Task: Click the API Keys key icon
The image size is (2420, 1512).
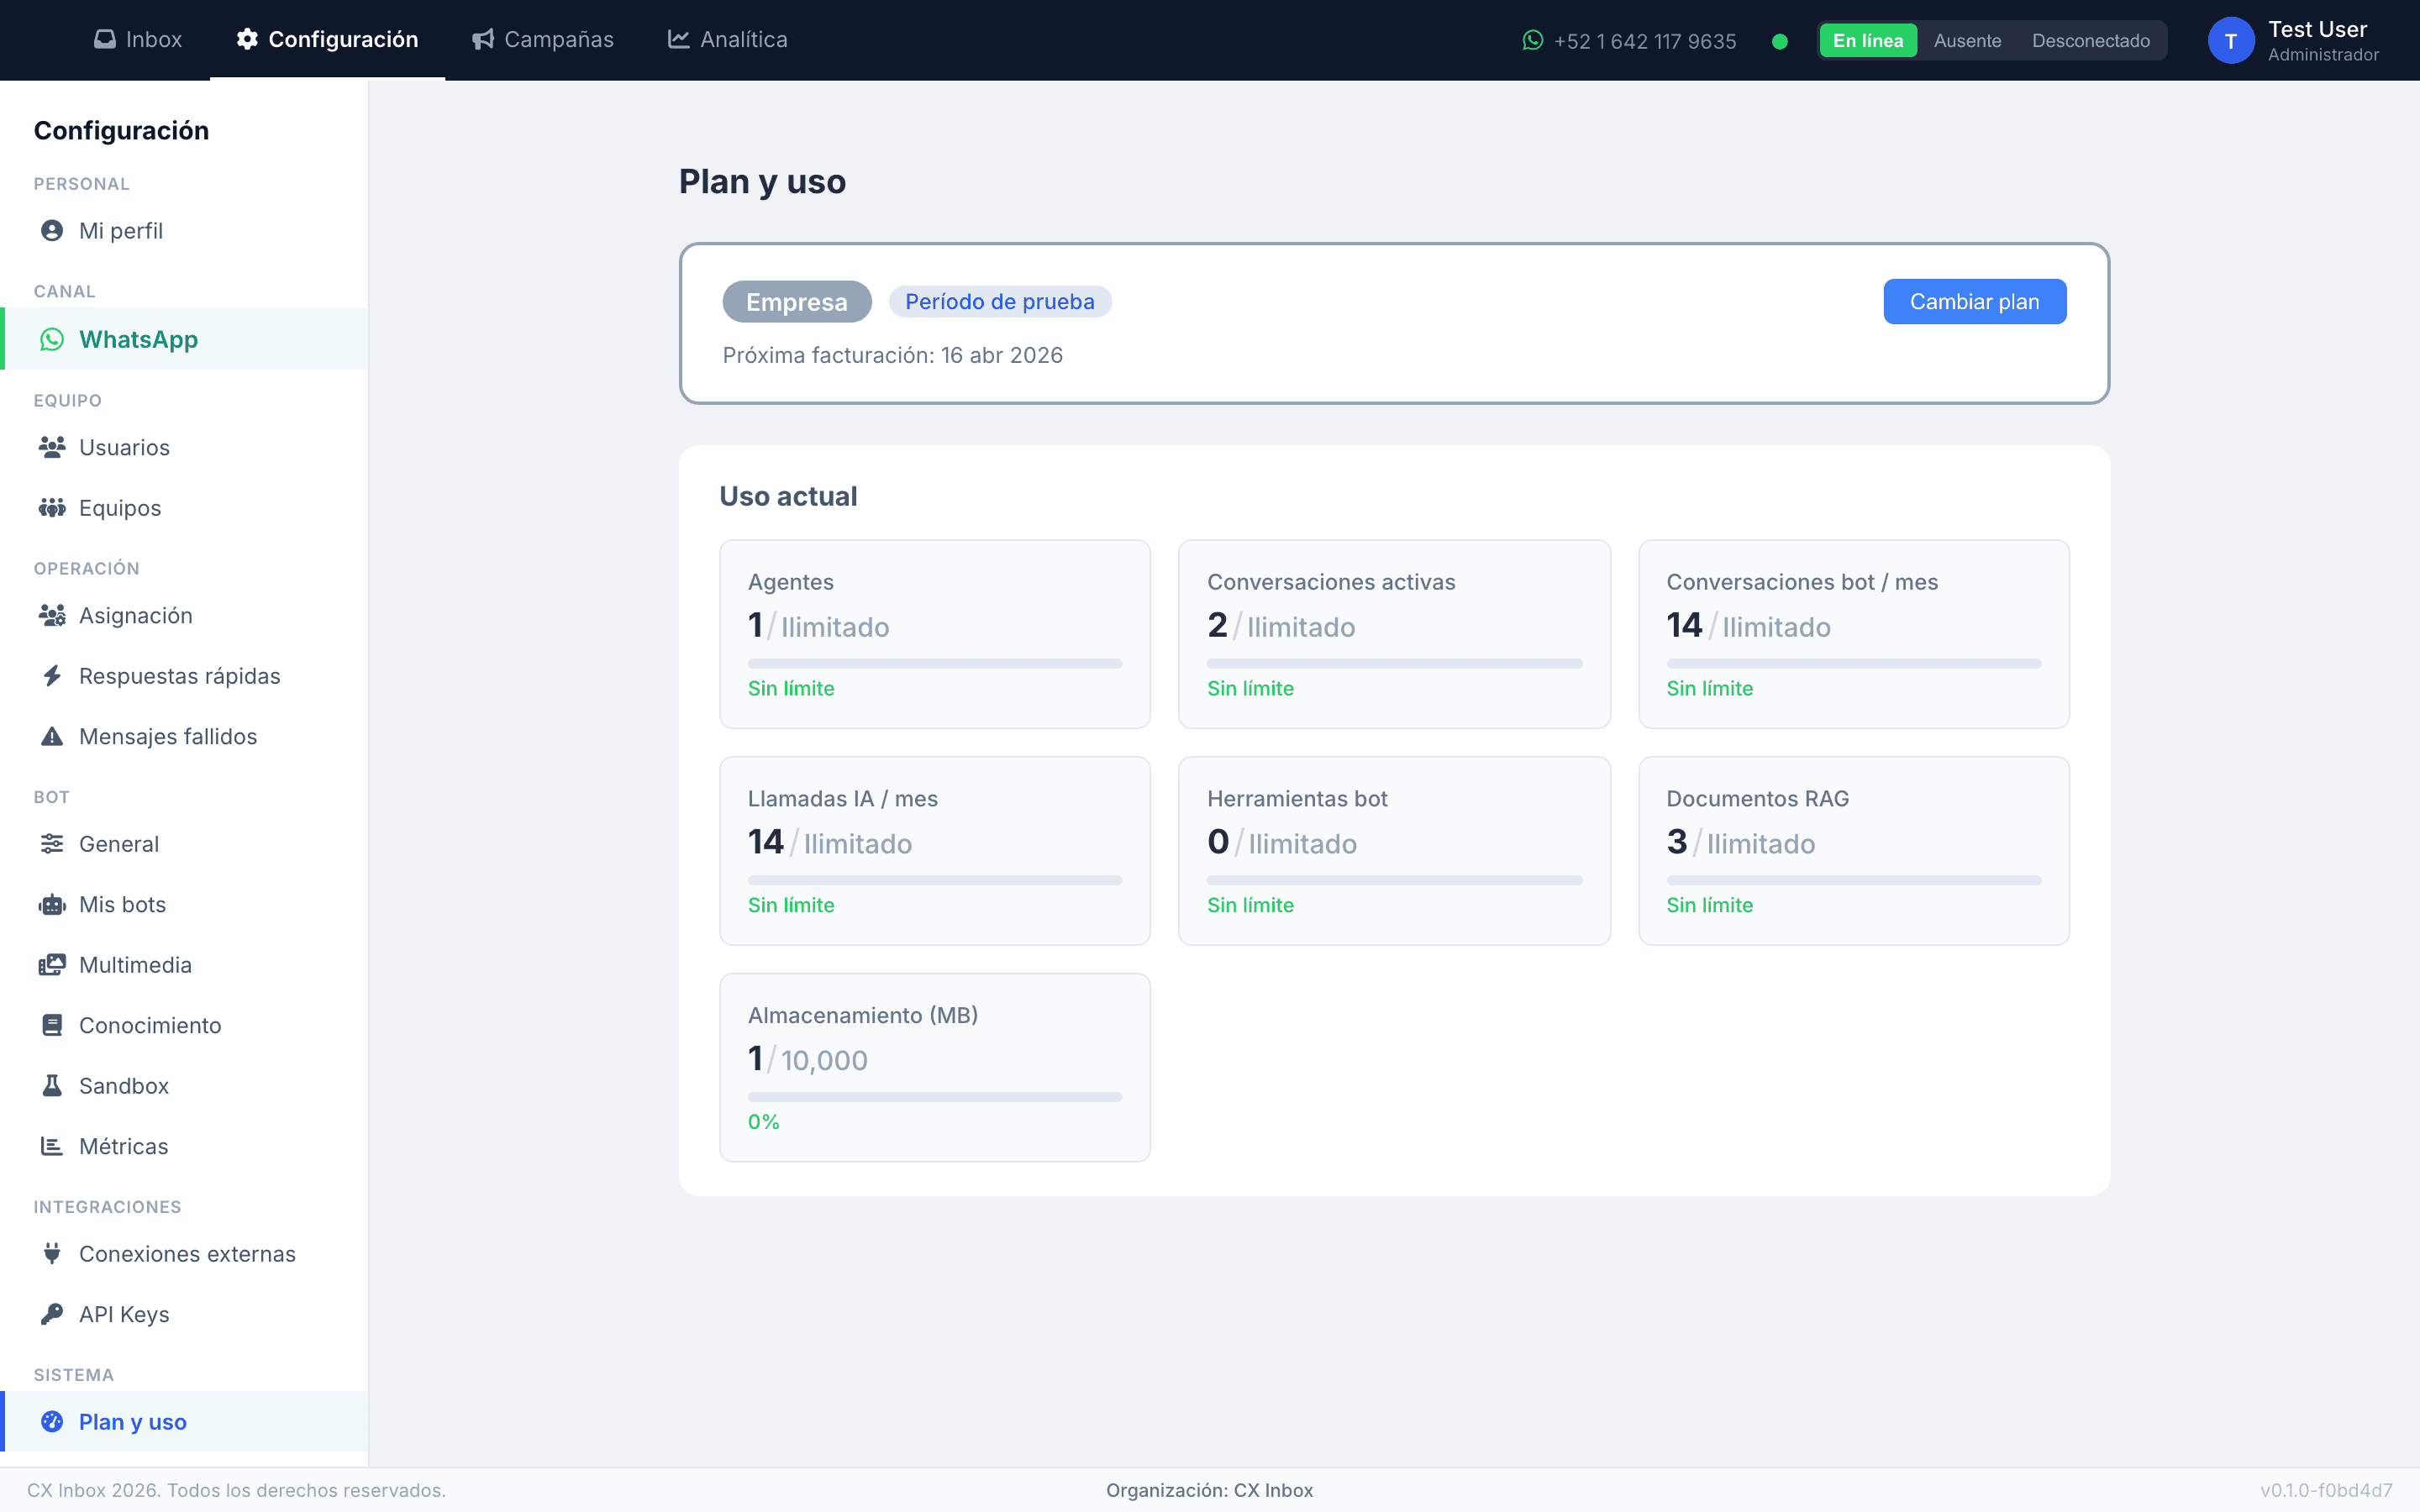Action: (52, 1314)
